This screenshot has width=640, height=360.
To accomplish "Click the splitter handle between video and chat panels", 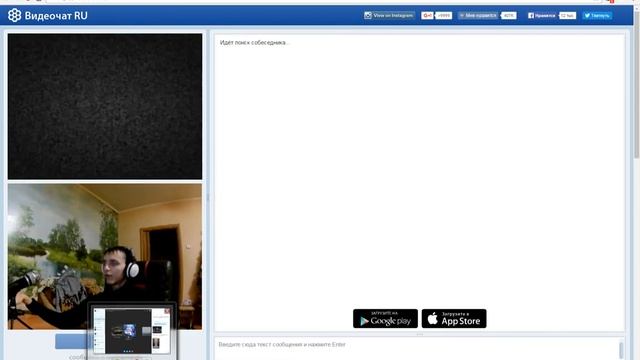I will pyautogui.click(x=208, y=197).
